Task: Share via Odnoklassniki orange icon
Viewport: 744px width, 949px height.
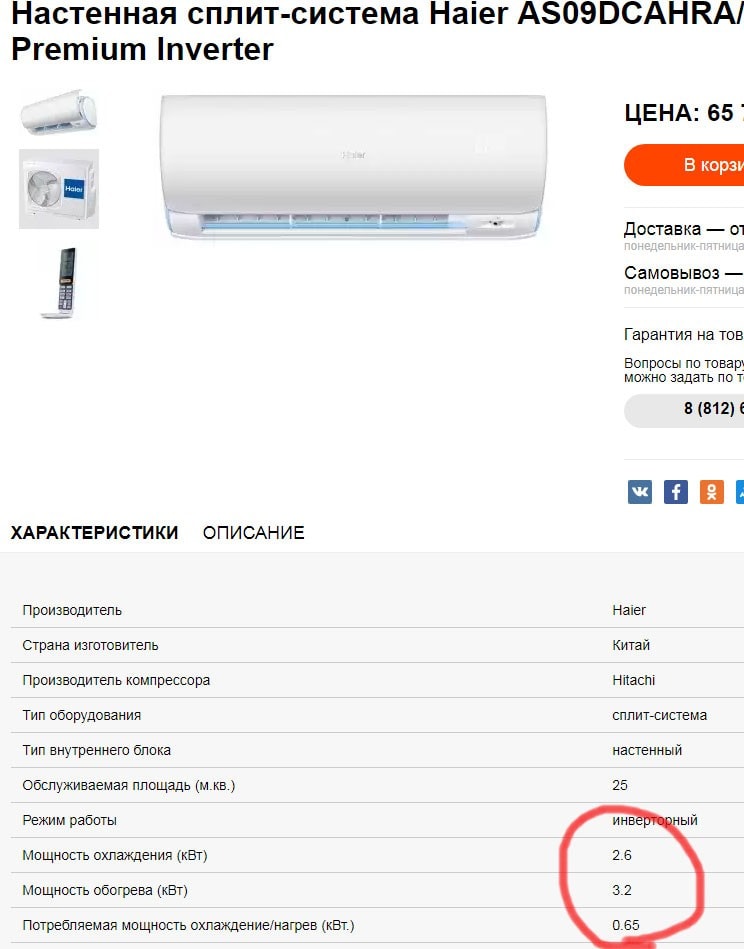Action: [711, 491]
